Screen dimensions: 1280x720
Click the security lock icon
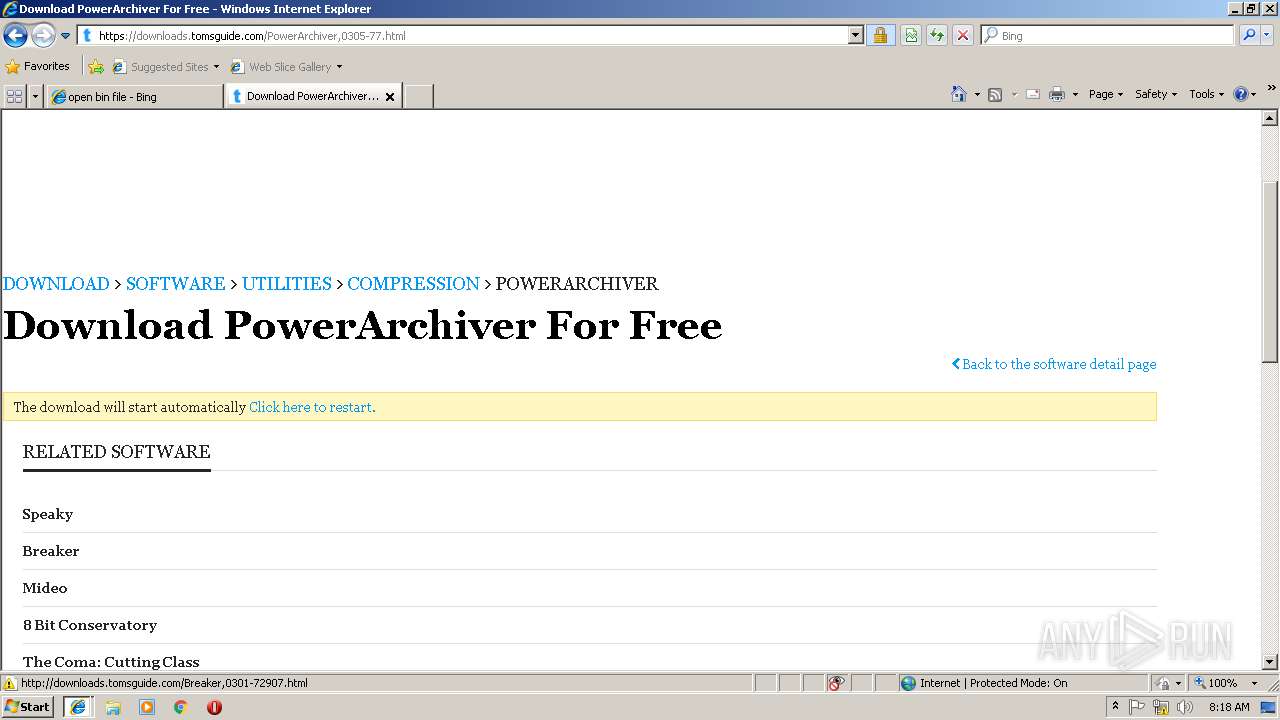coord(880,36)
